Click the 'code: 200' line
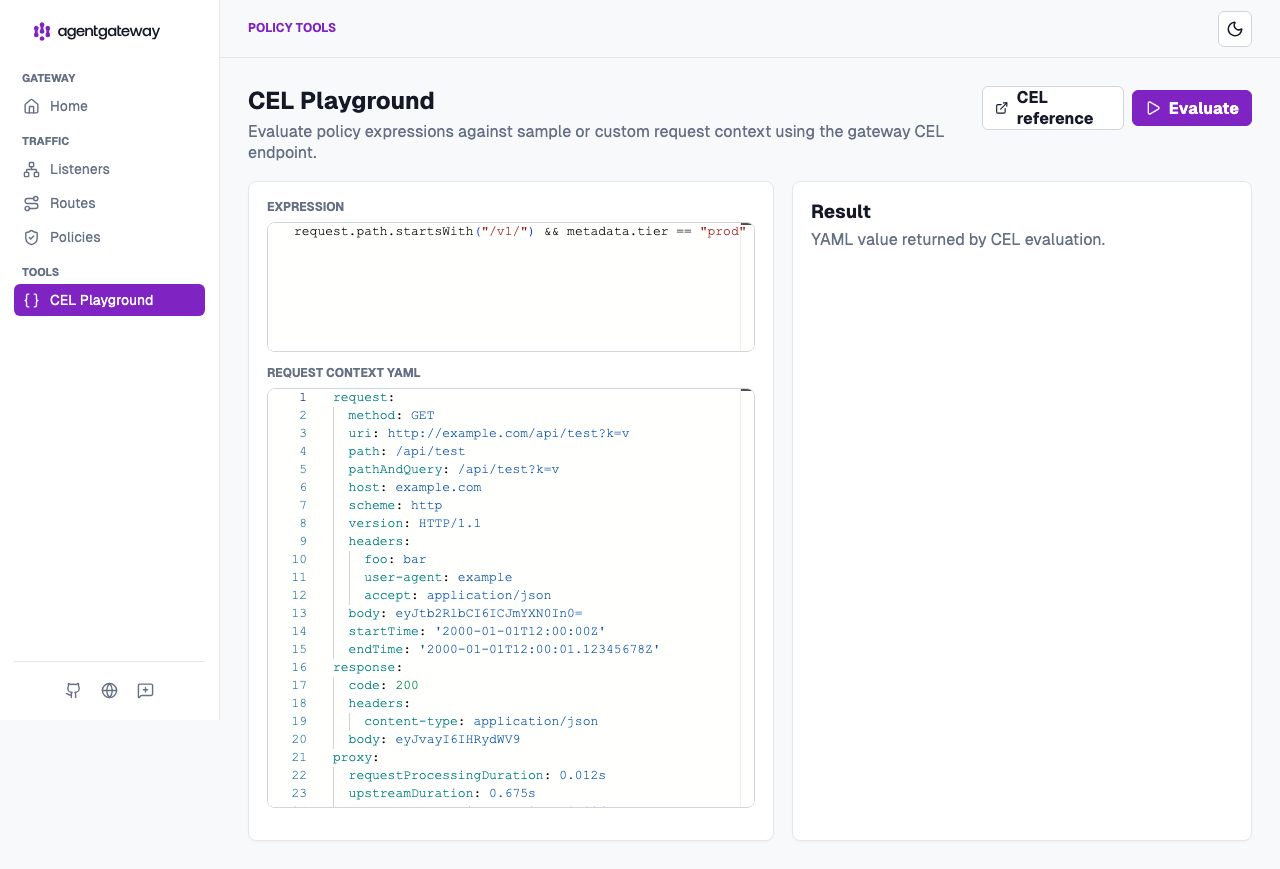The width and height of the screenshot is (1280, 869). [x=383, y=685]
